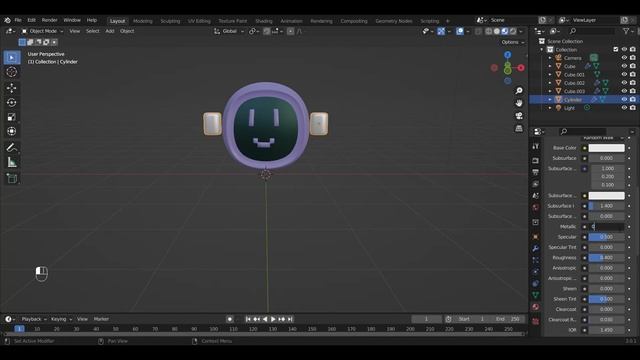The height and width of the screenshot is (360, 640).
Task: Open the Material properties tab icon
Action: pyautogui.click(x=536, y=307)
